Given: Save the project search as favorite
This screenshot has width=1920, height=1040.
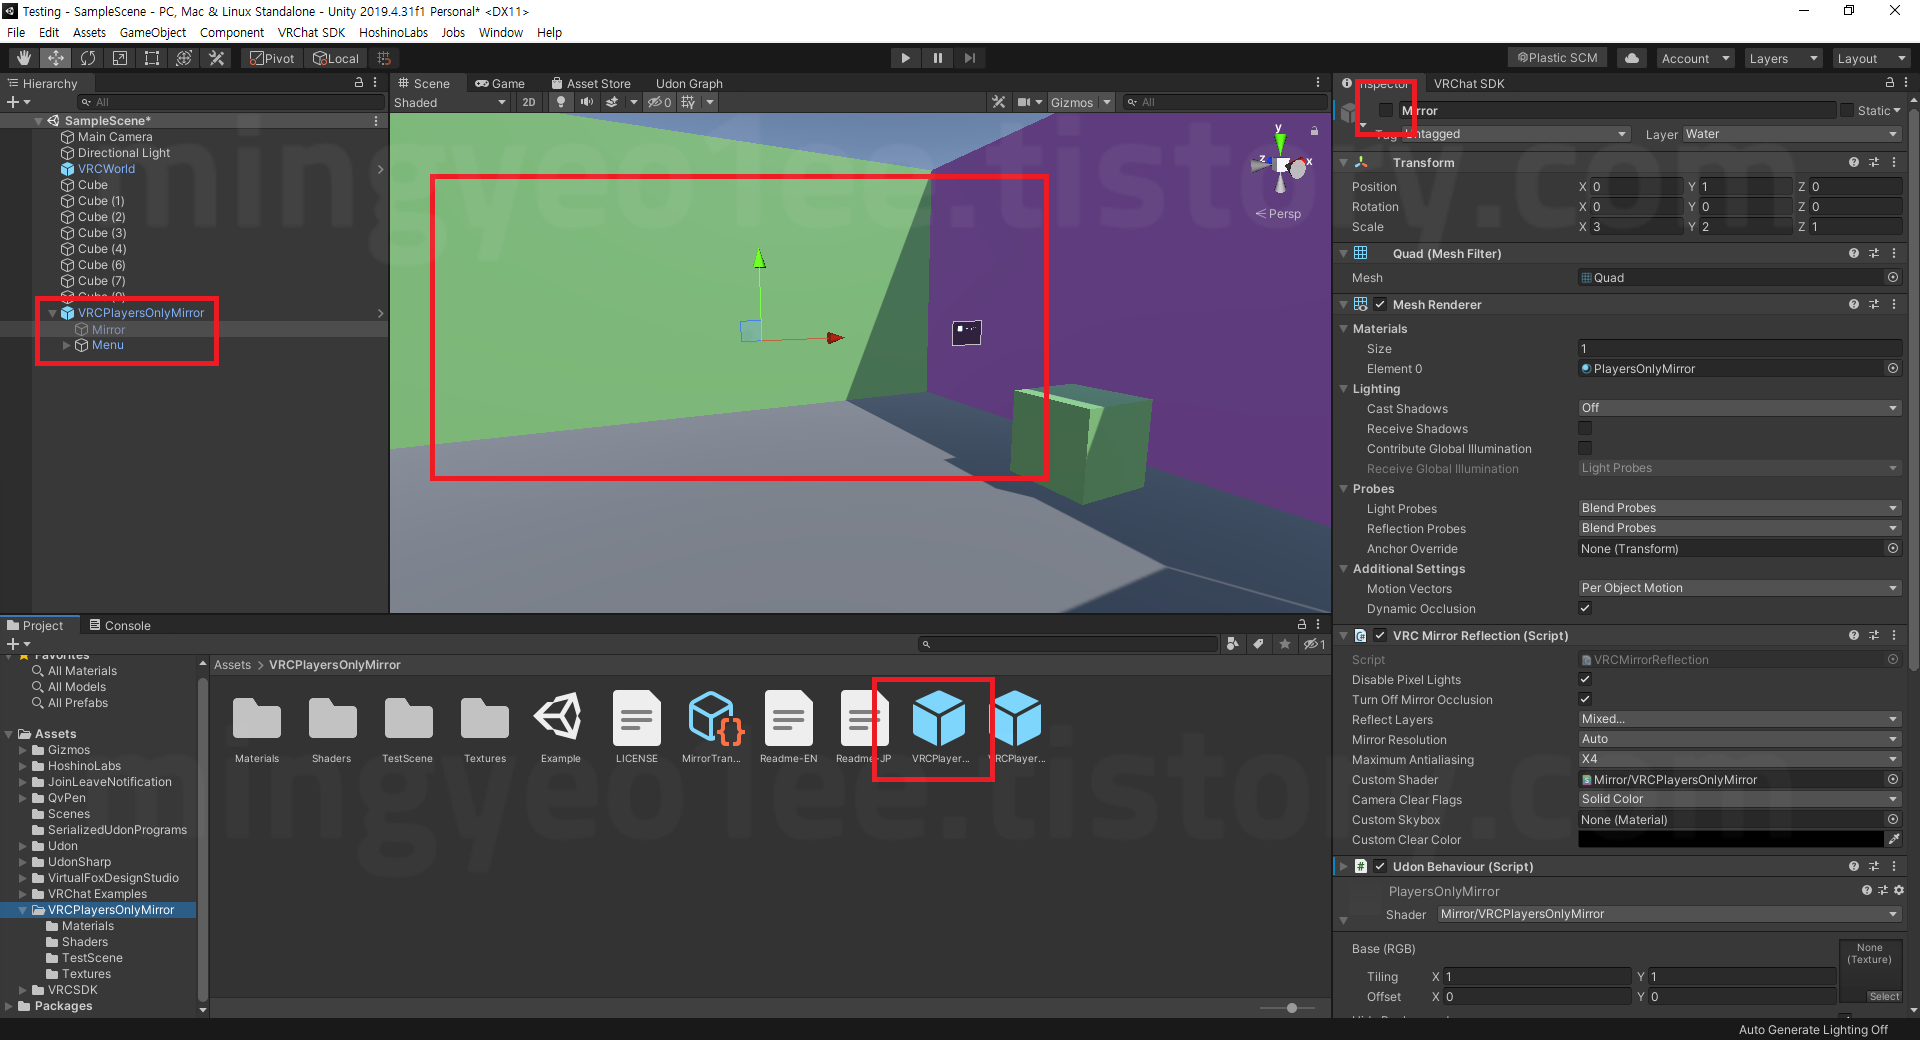Looking at the screenshot, I should pyautogui.click(x=1285, y=644).
